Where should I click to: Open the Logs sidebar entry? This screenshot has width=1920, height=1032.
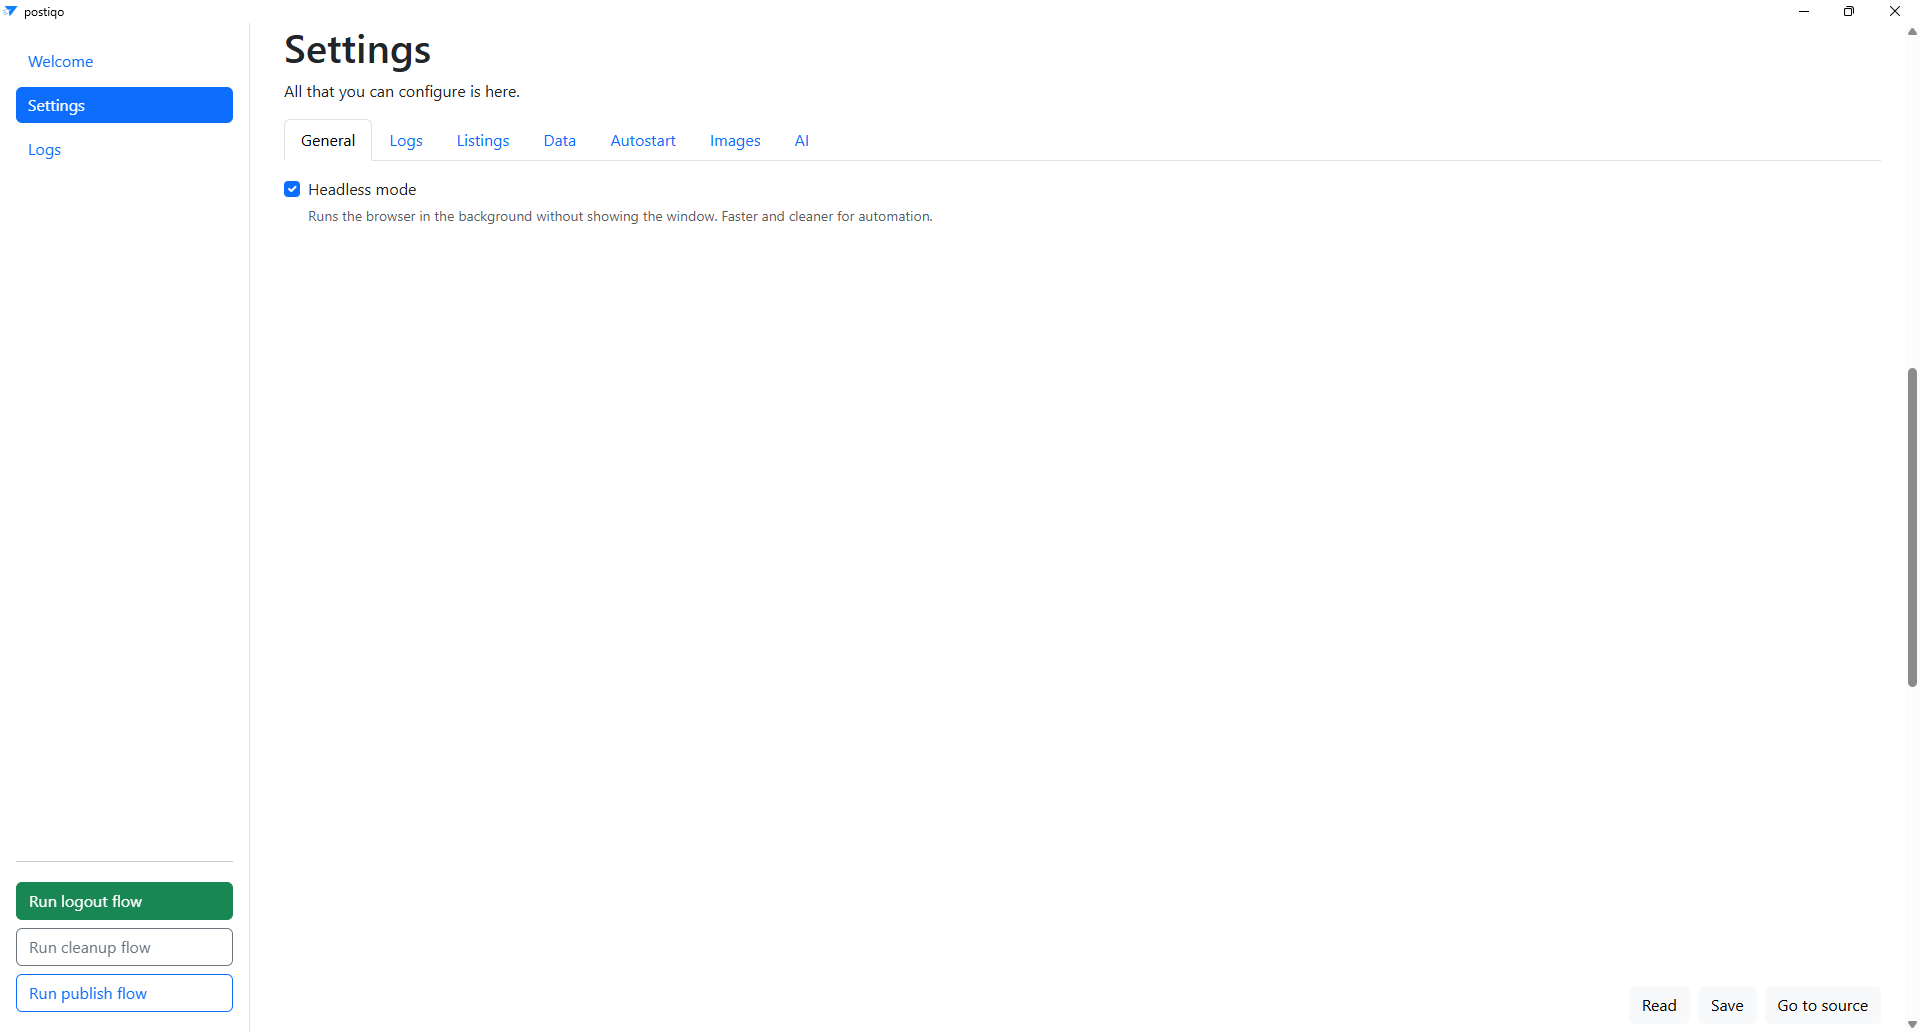(x=44, y=149)
